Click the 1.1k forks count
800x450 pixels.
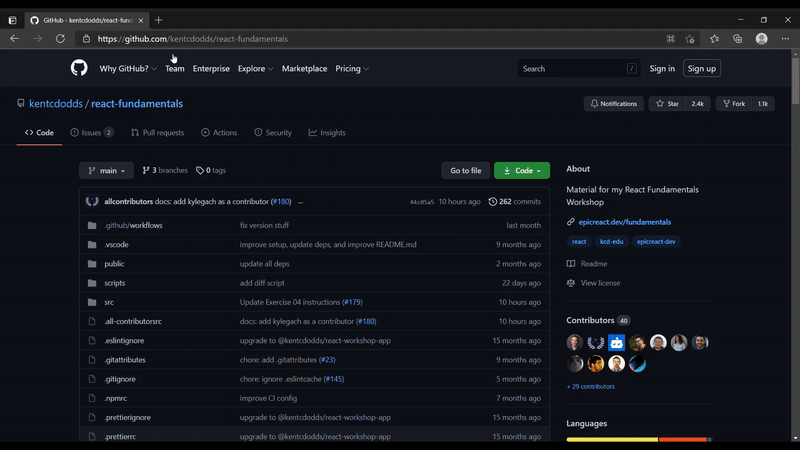tap(763, 104)
